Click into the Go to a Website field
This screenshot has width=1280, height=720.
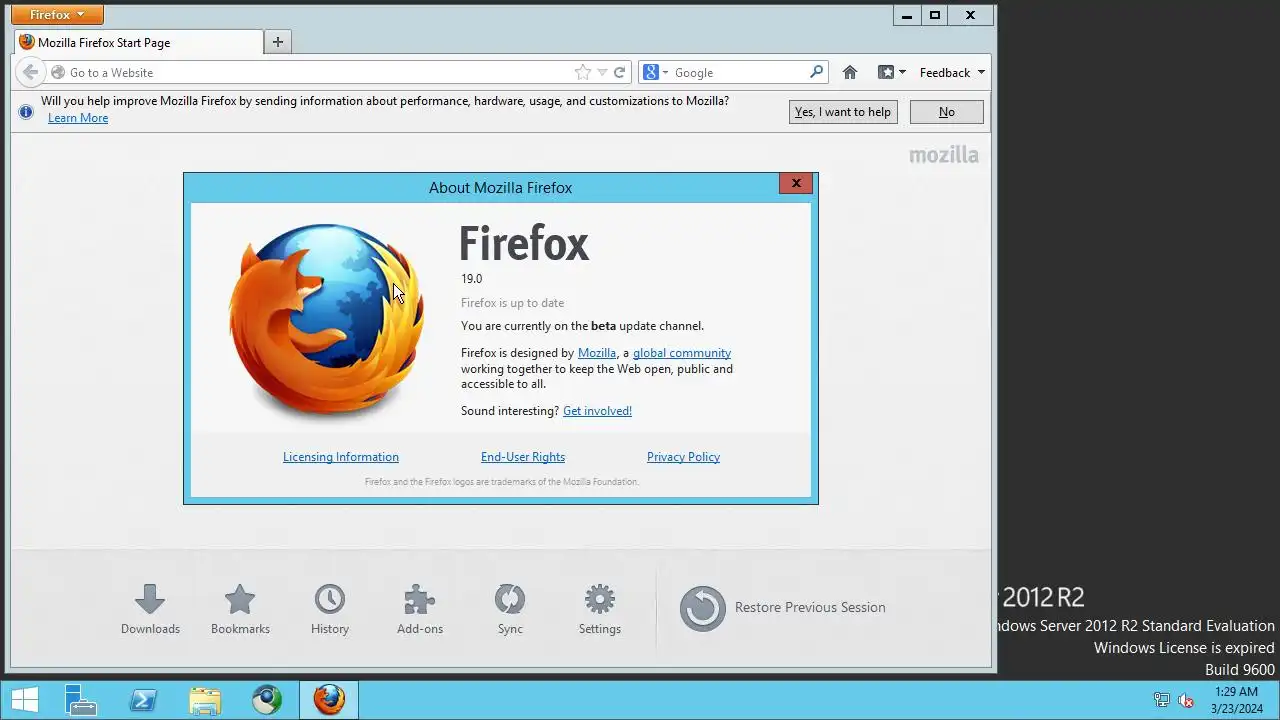(x=320, y=72)
